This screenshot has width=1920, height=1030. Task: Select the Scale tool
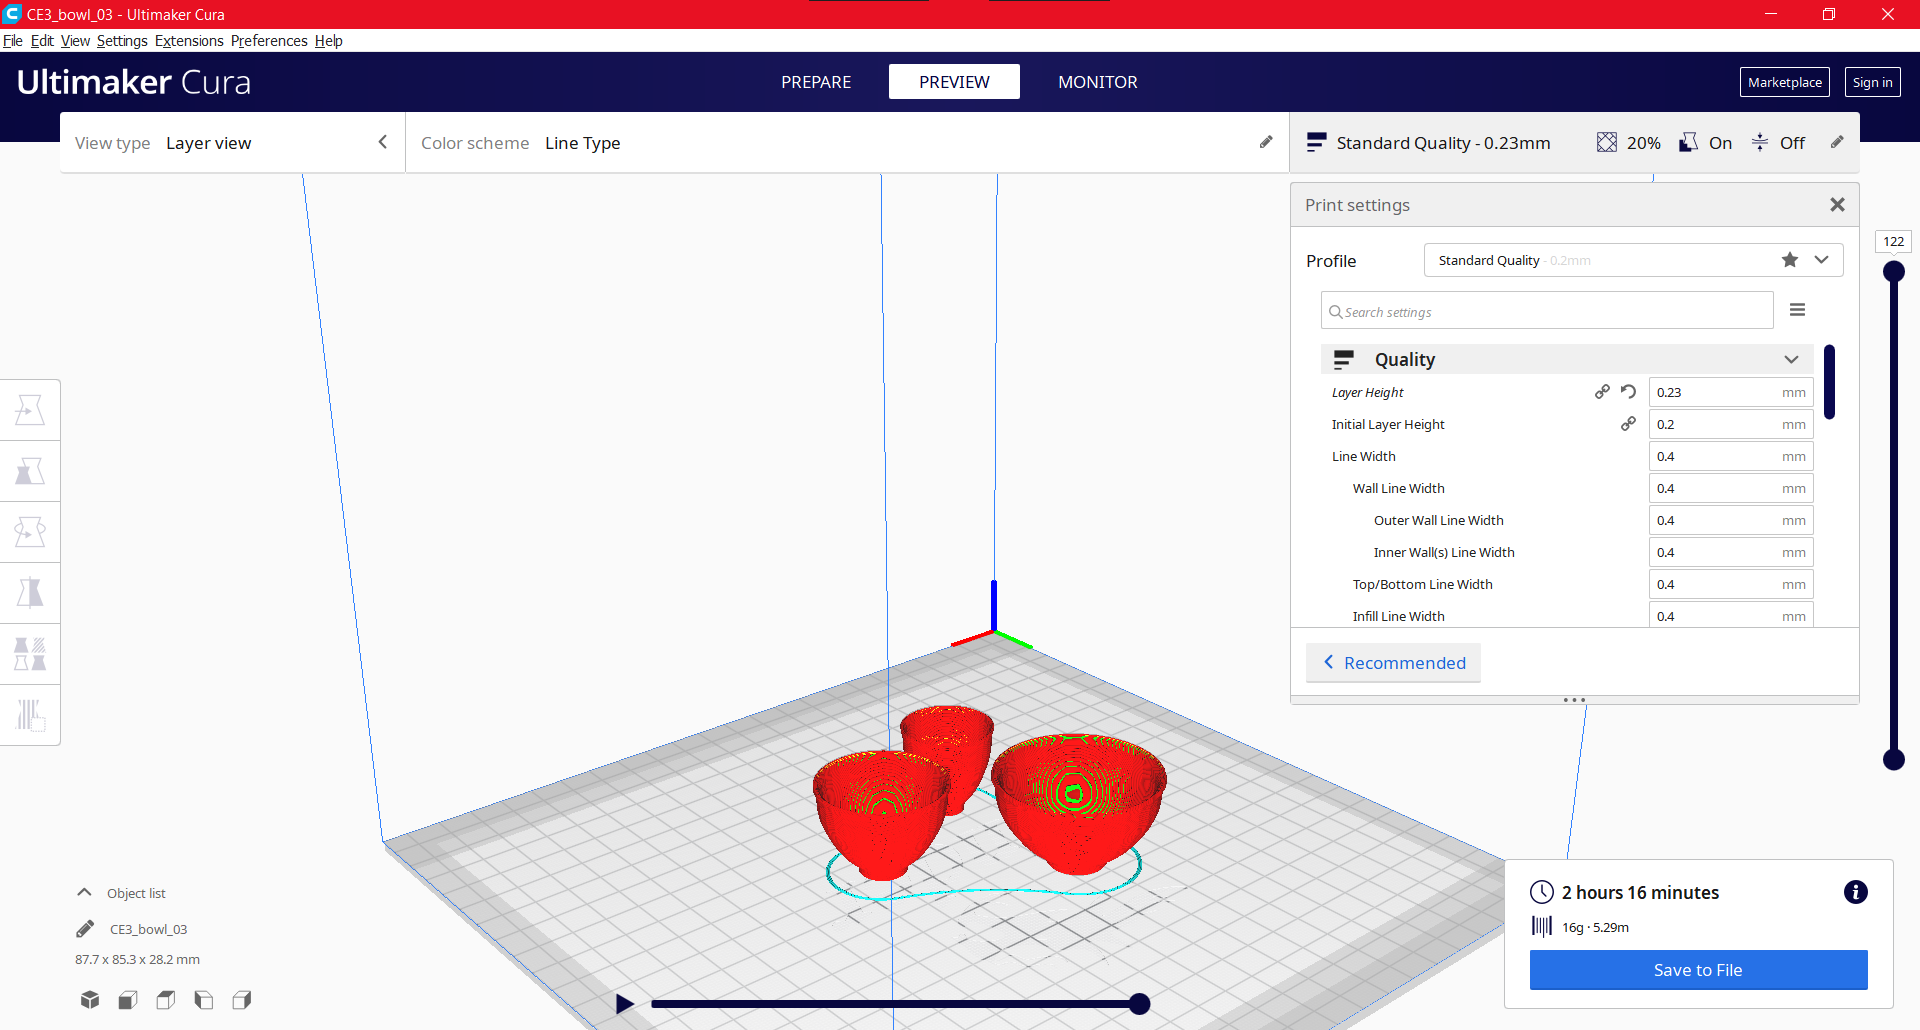[x=29, y=470]
